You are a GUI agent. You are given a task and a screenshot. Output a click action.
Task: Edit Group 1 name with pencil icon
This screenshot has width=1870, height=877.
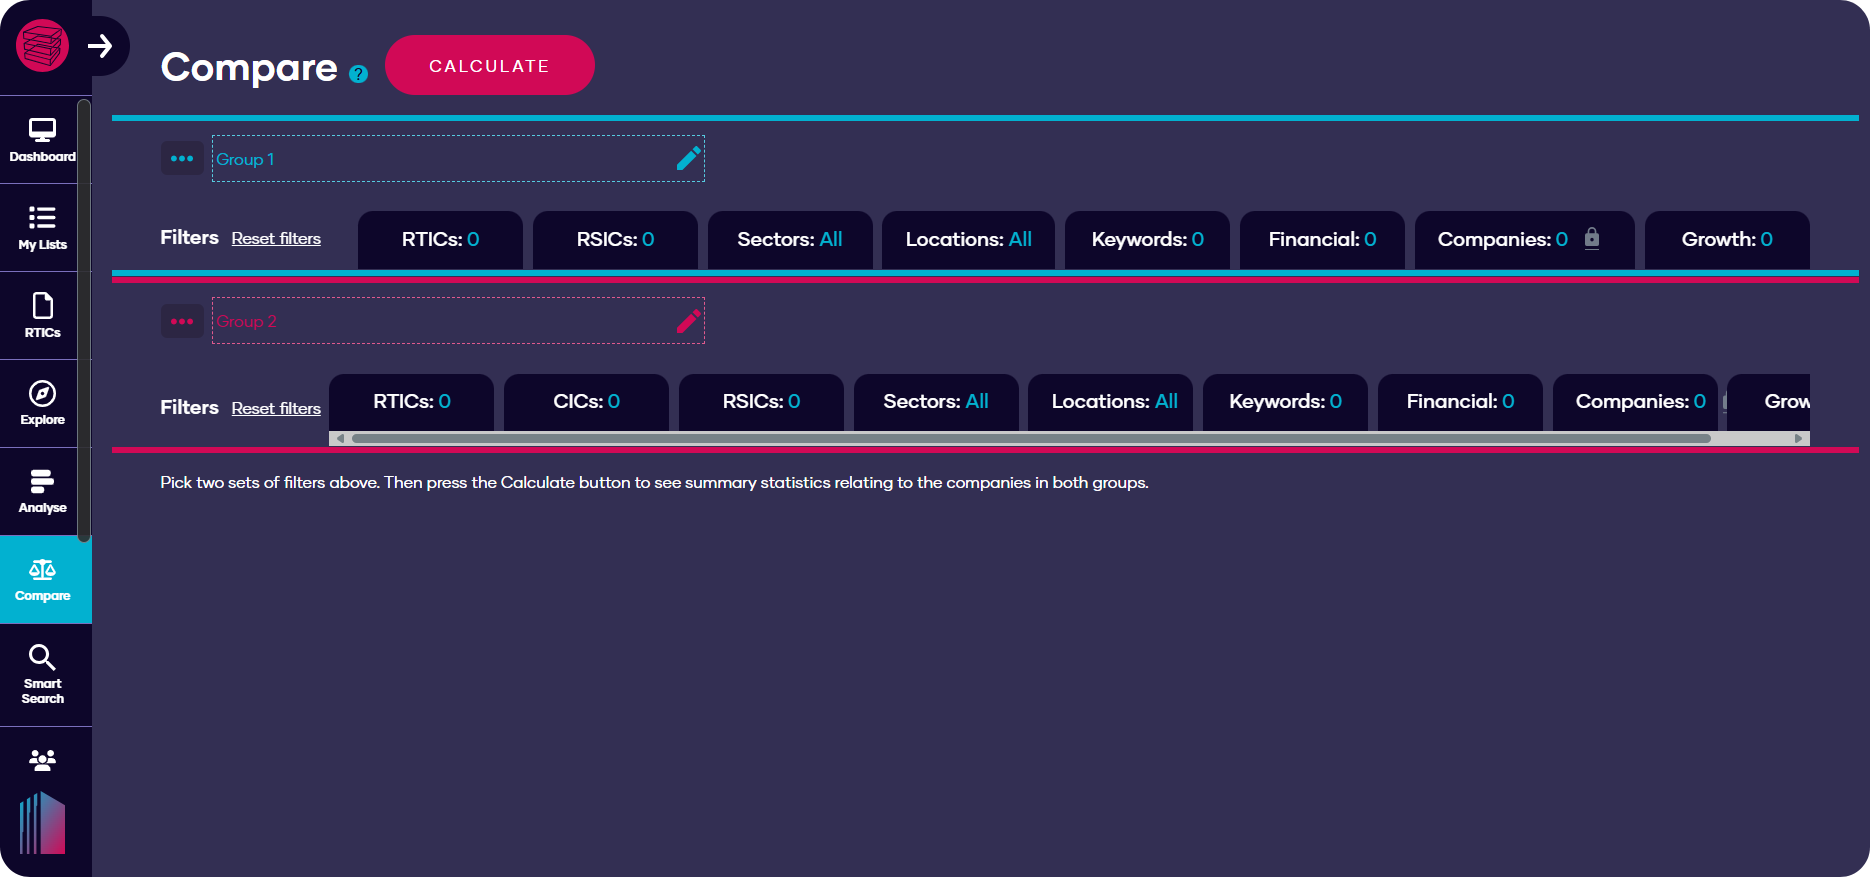coord(688,159)
